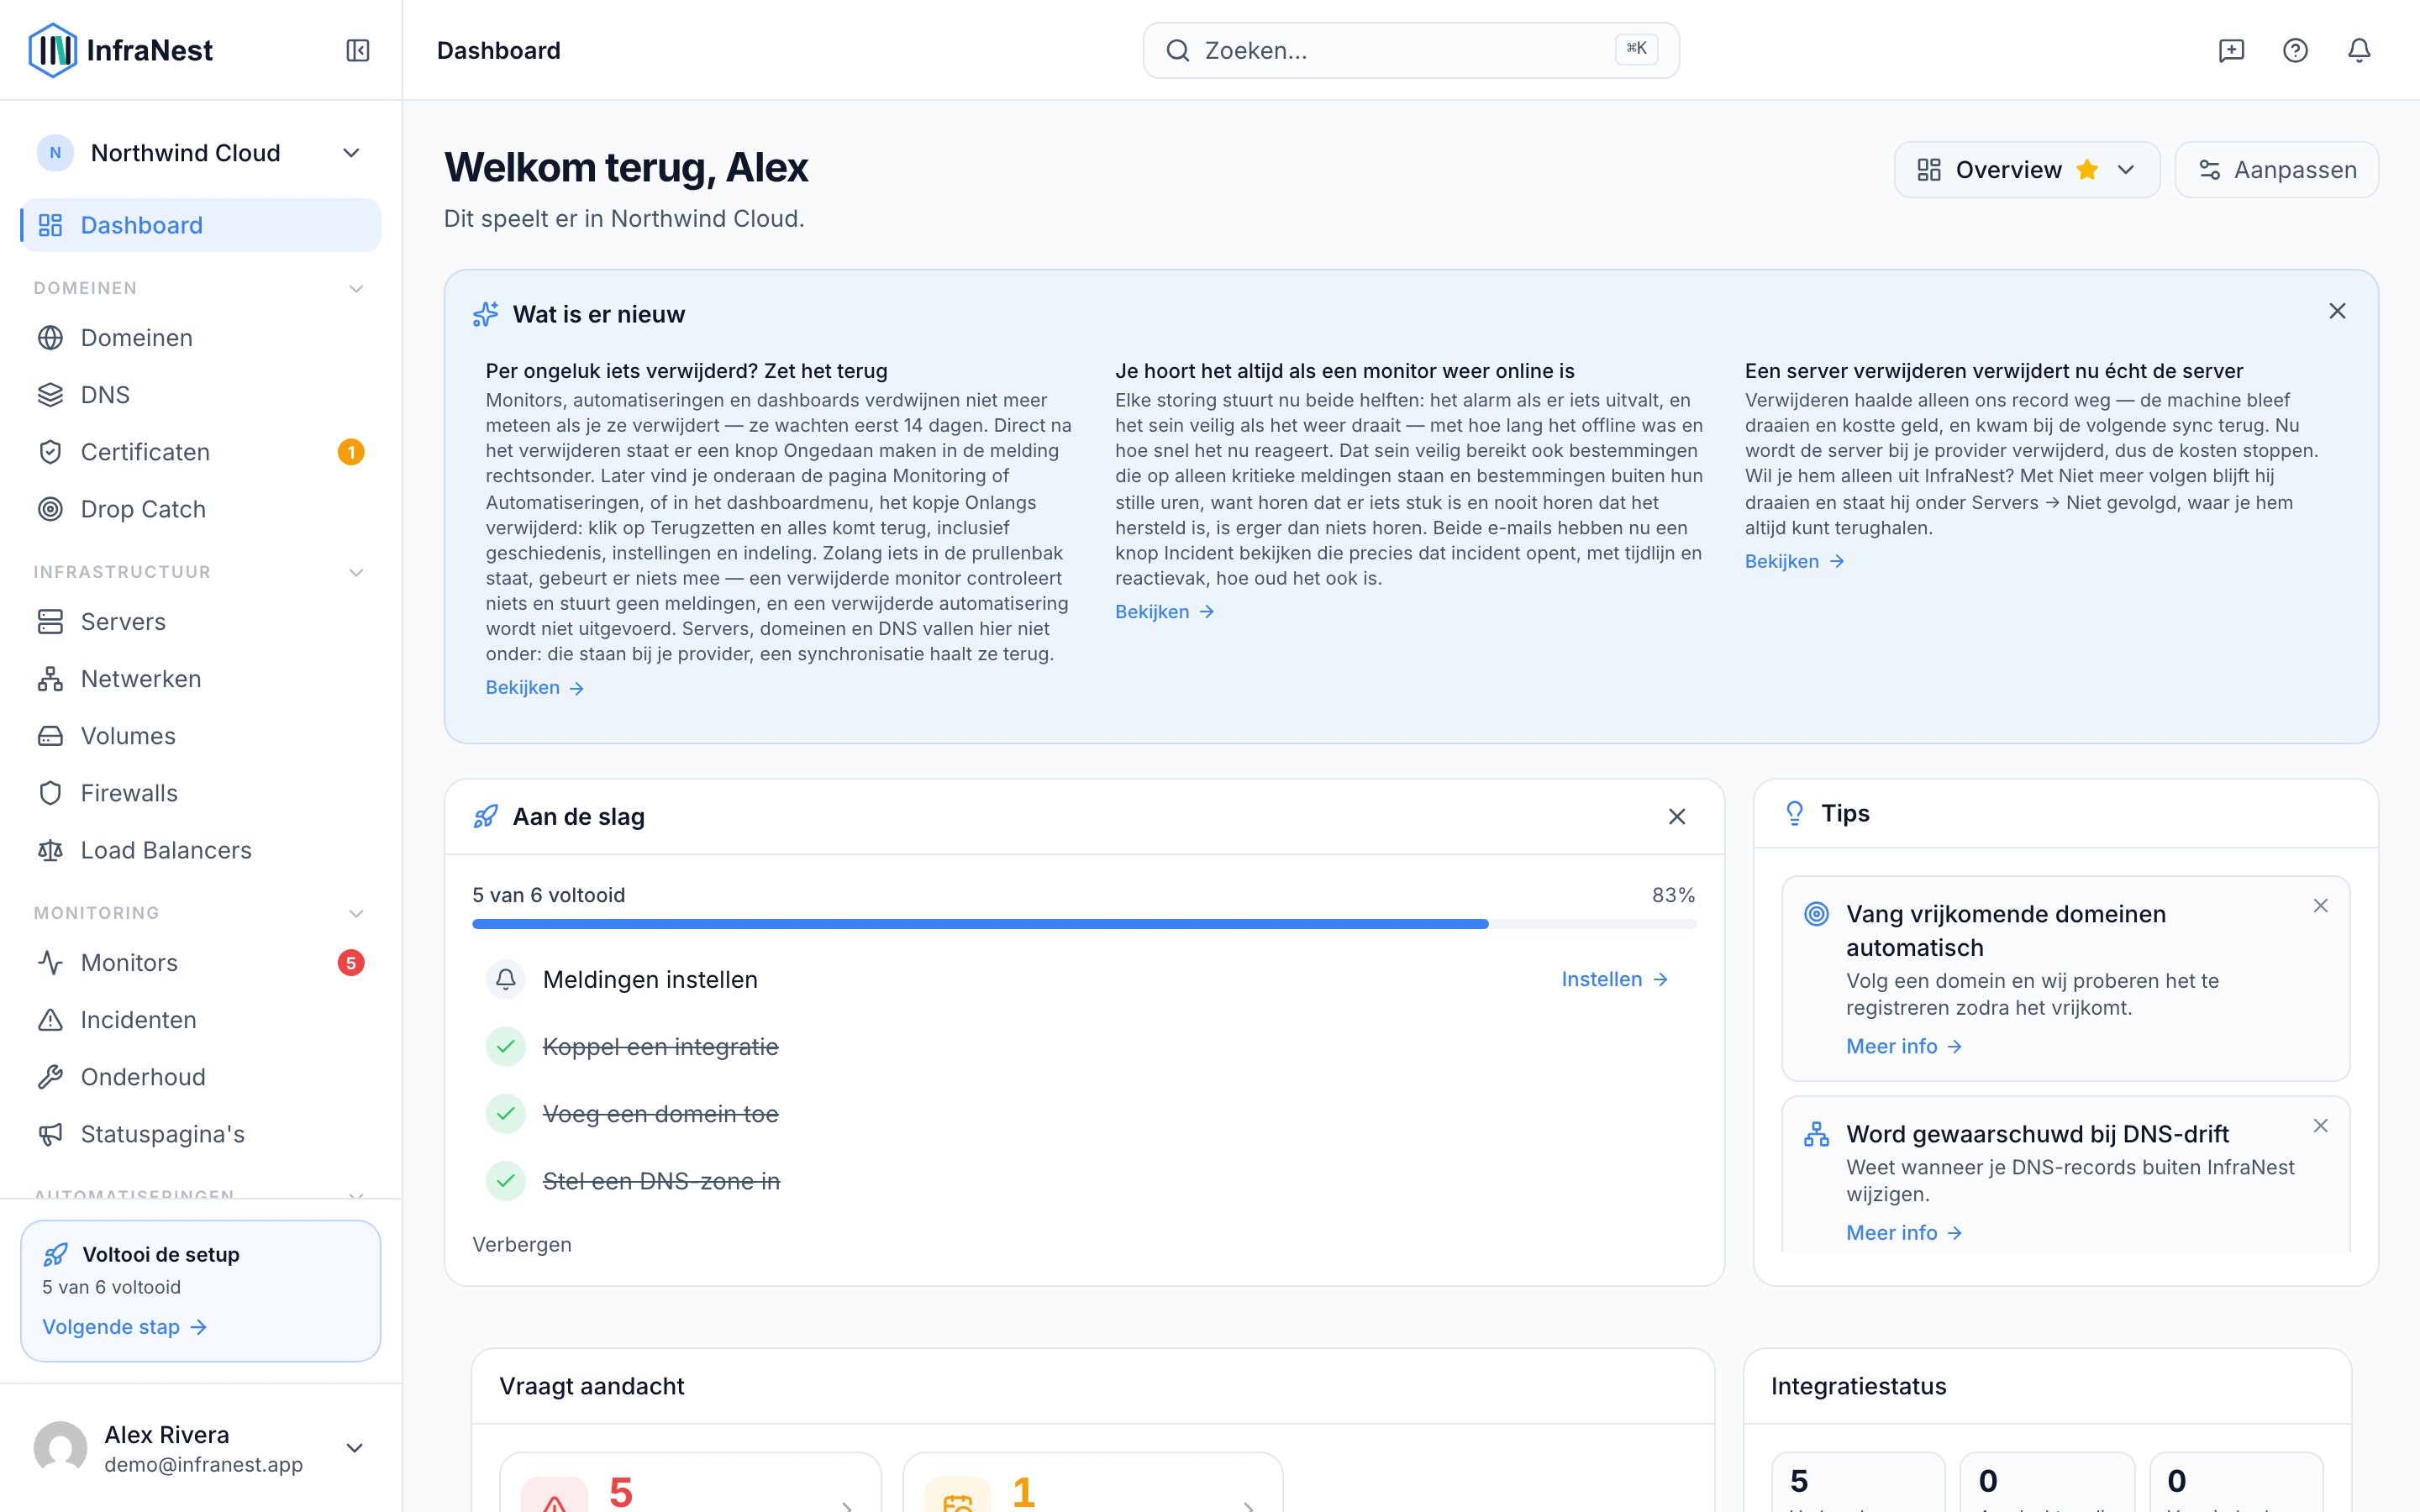
Task: Click the Monitors red badge showing 5
Action: pos(351,963)
